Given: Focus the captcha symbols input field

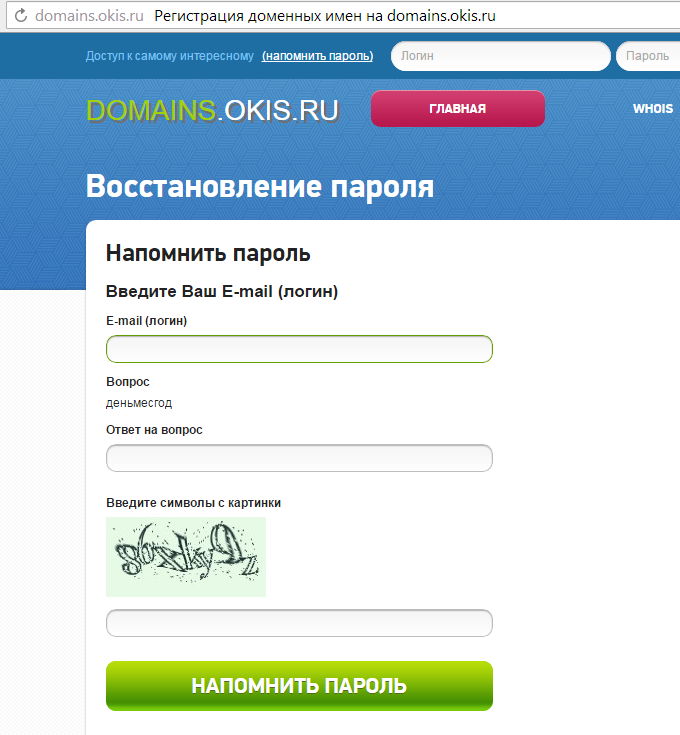Looking at the screenshot, I should coord(299,623).
